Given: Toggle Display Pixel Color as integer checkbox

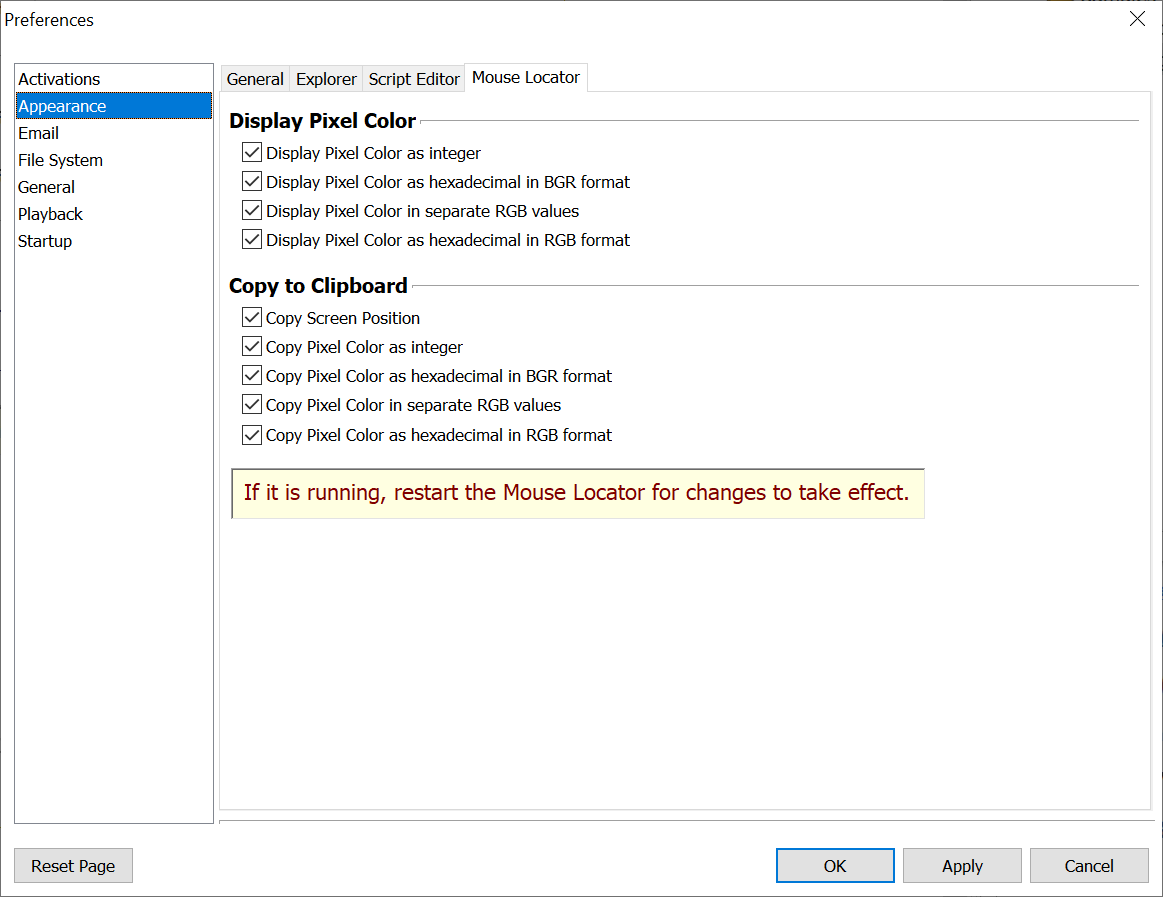Looking at the screenshot, I should point(252,153).
